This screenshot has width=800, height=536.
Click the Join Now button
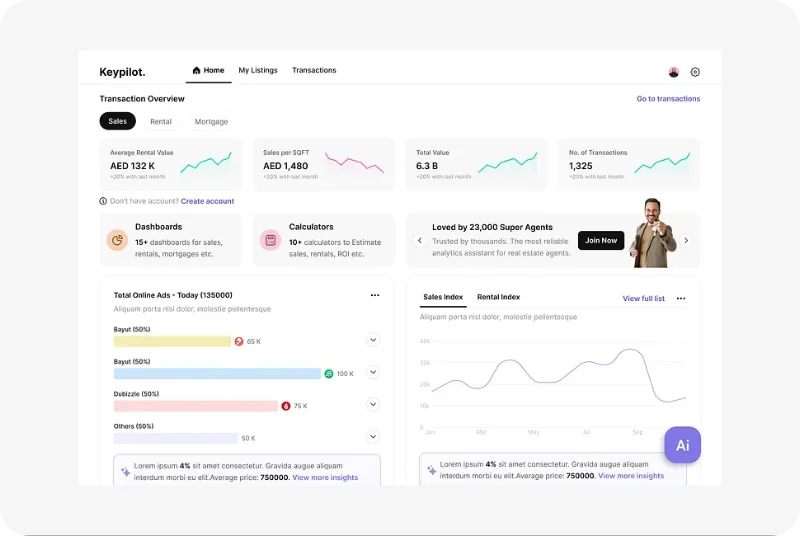[601, 240]
